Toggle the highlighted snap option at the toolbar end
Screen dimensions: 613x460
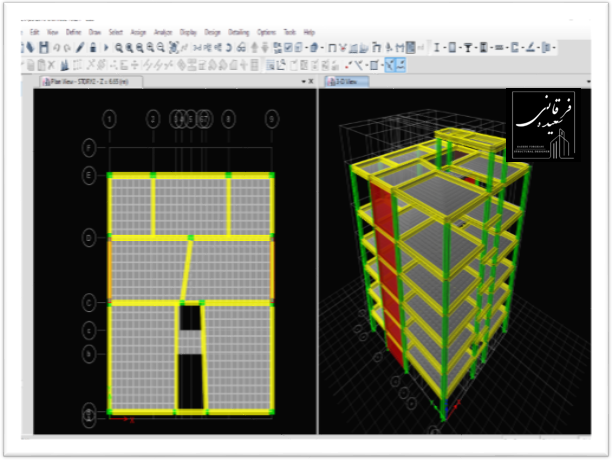(x=401, y=65)
